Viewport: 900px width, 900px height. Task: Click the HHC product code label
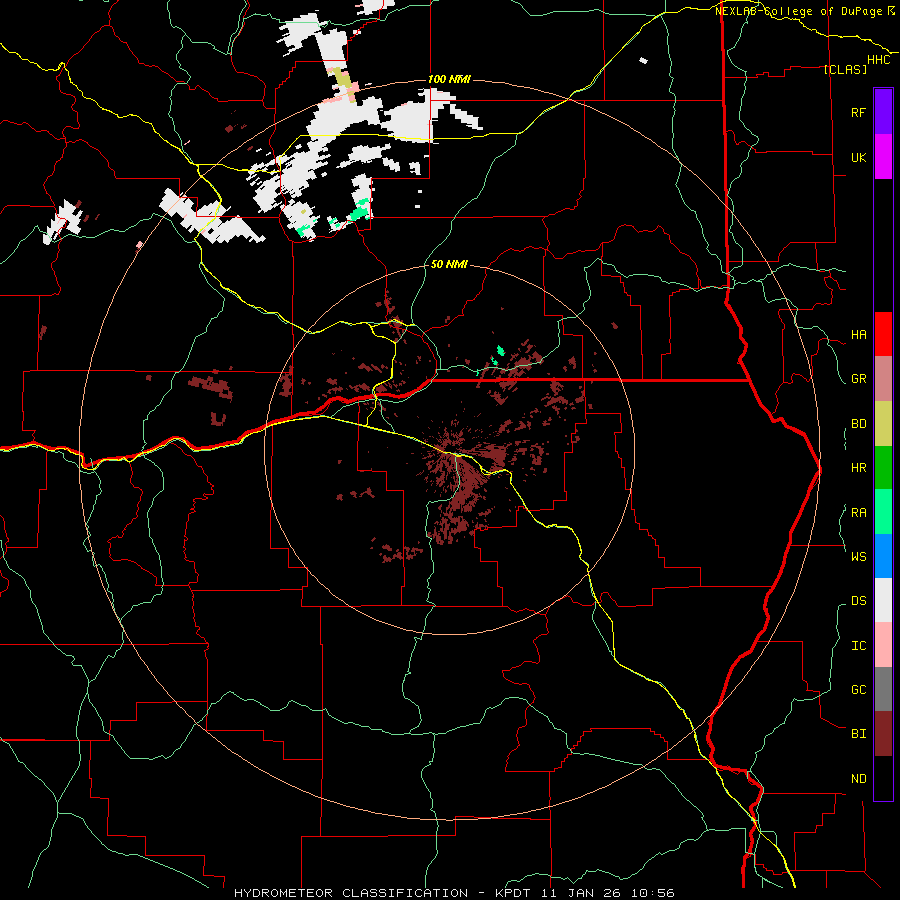pyautogui.click(x=878, y=60)
